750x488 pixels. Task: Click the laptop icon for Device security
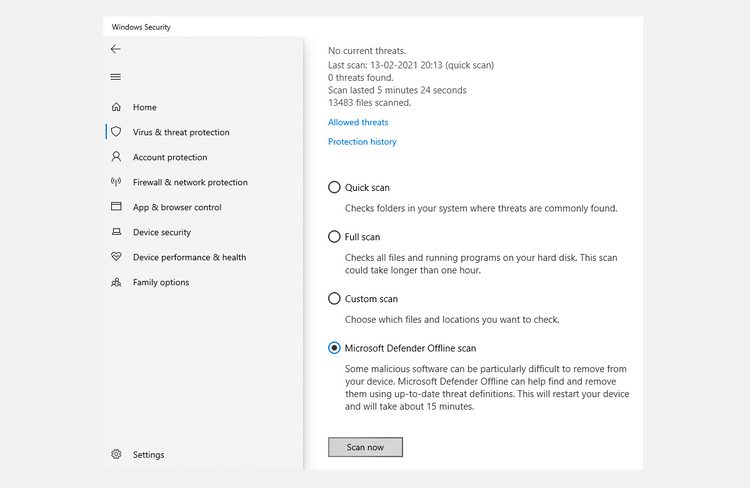pyautogui.click(x=116, y=232)
